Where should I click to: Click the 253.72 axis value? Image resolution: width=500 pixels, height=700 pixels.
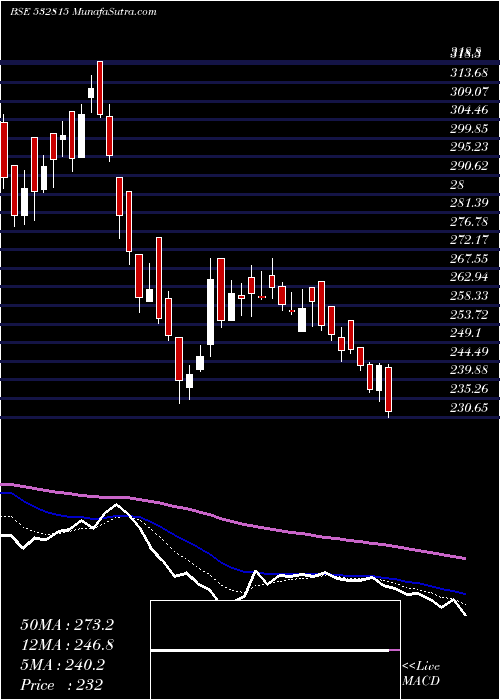pyautogui.click(x=469, y=314)
